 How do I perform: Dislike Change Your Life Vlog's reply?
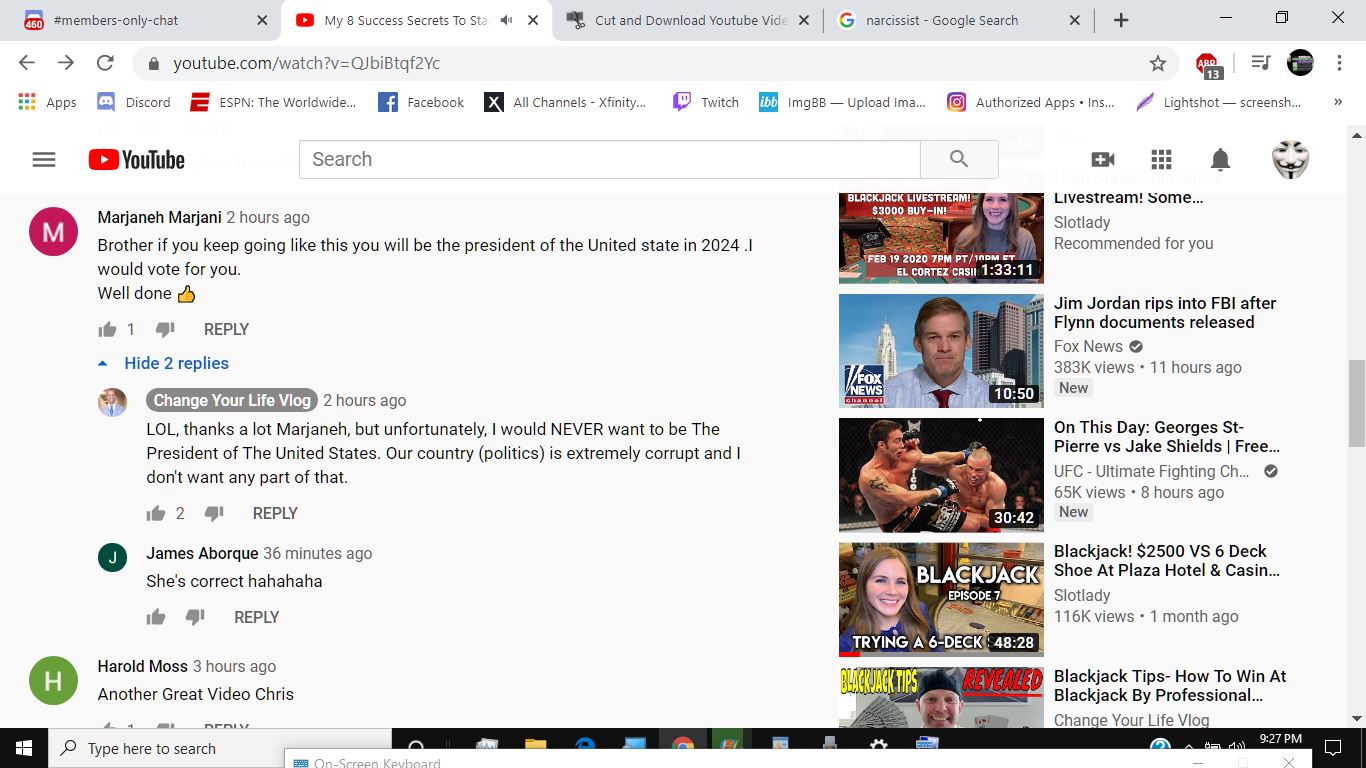click(214, 513)
